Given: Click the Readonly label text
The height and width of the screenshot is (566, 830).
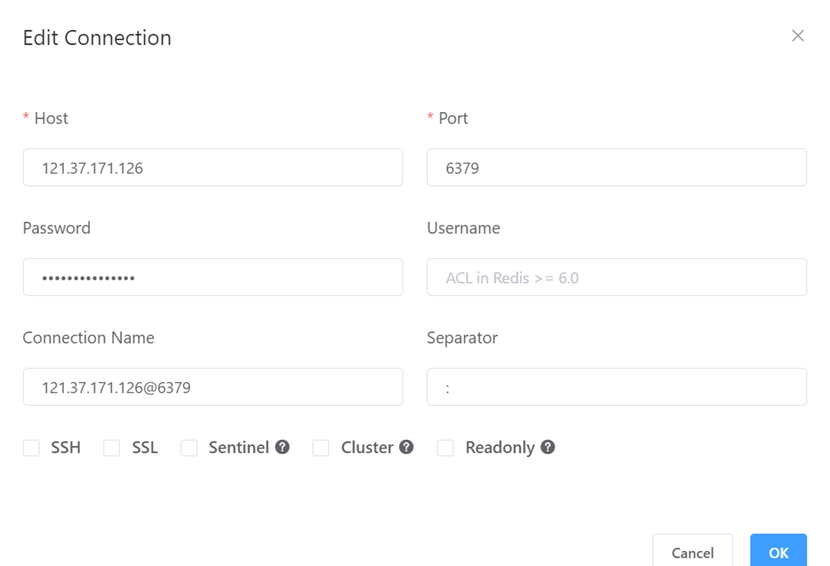Looking at the screenshot, I should tap(500, 448).
